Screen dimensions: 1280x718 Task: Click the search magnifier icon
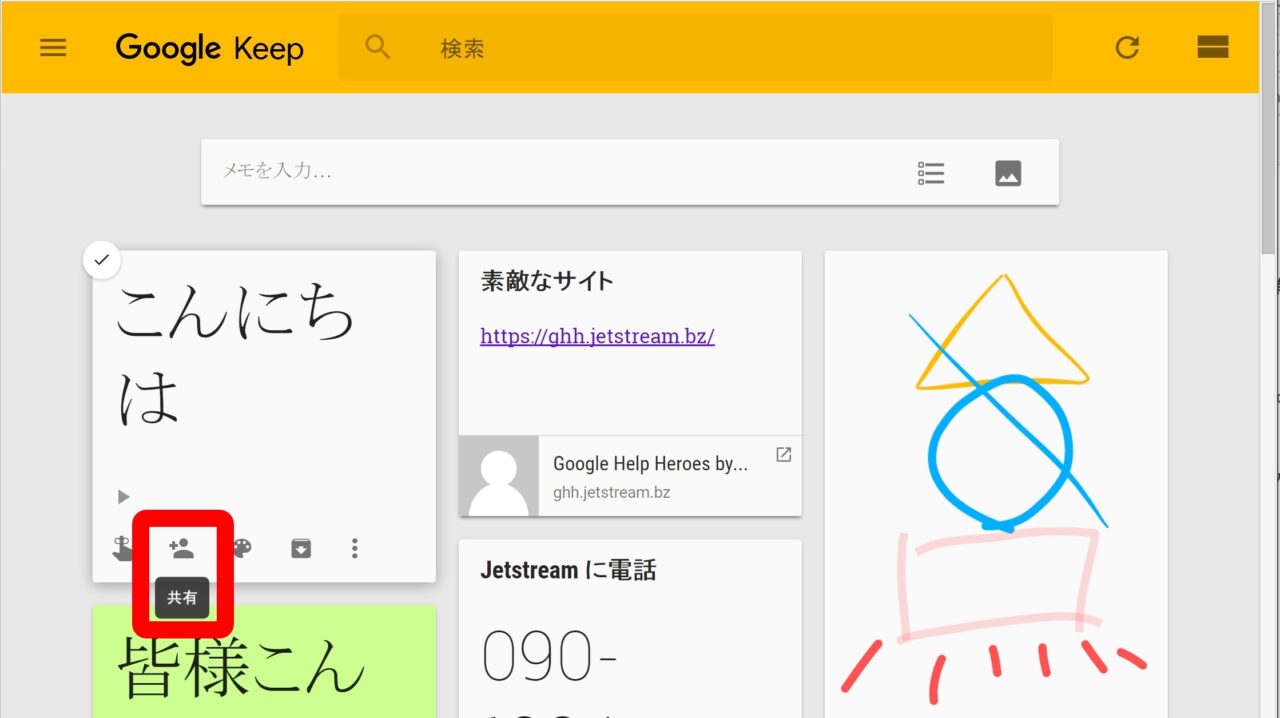[377, 48]
